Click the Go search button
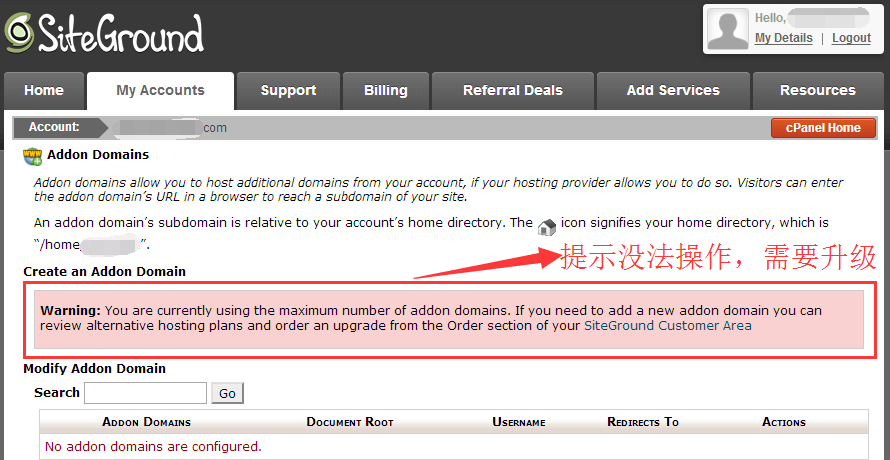The image size is (890, 460). 227,393
